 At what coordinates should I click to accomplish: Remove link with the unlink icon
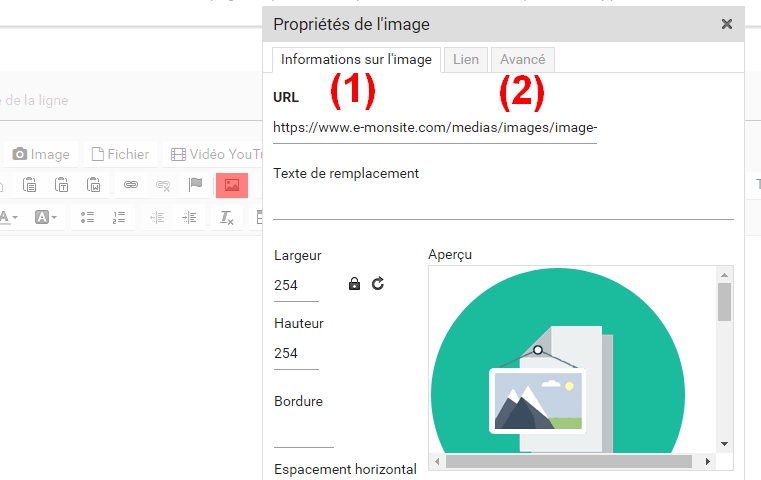point(163,185)
